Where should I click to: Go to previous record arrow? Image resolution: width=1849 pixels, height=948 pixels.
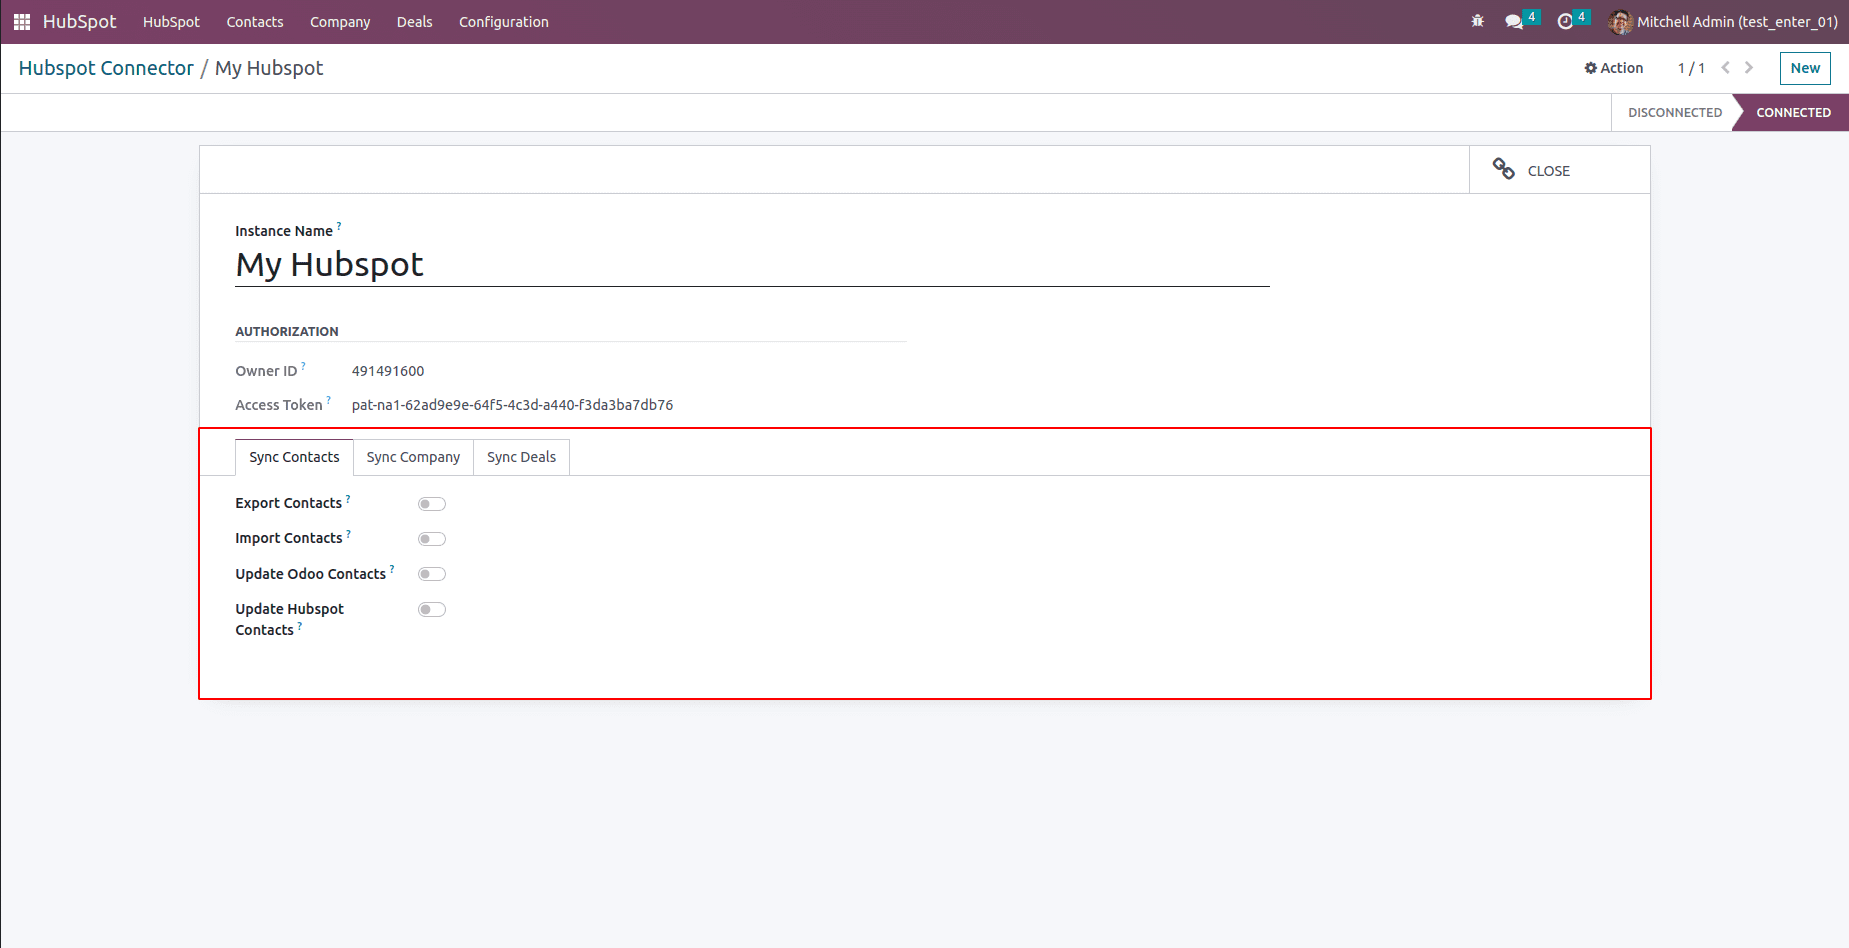(x=1725, y=68)
